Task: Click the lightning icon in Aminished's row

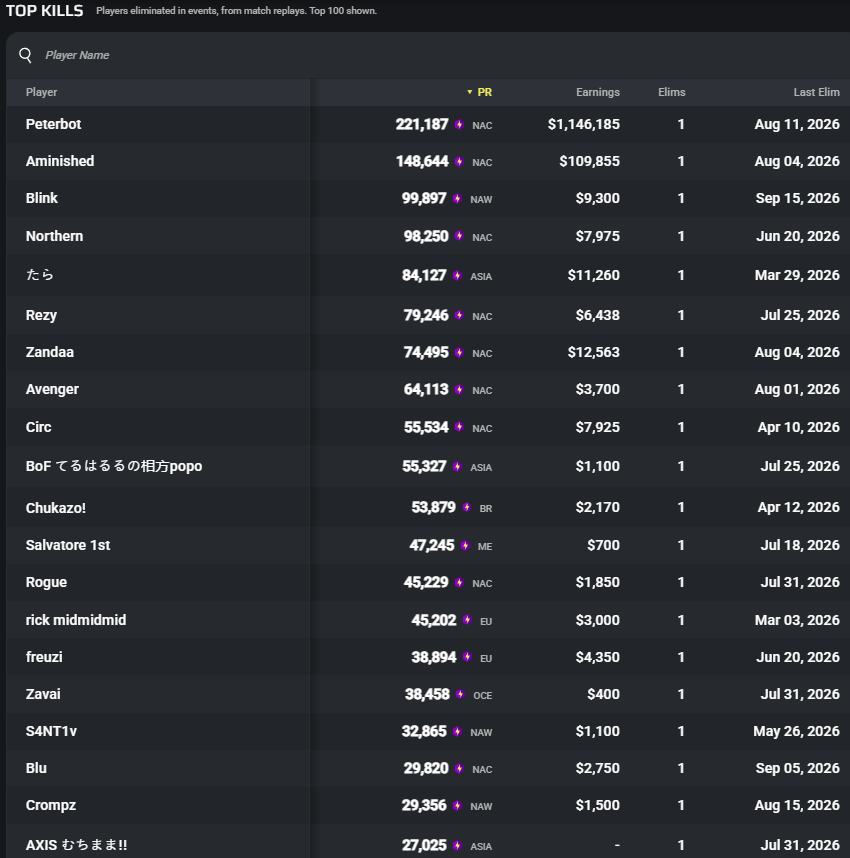Action: tap(459, 161)
